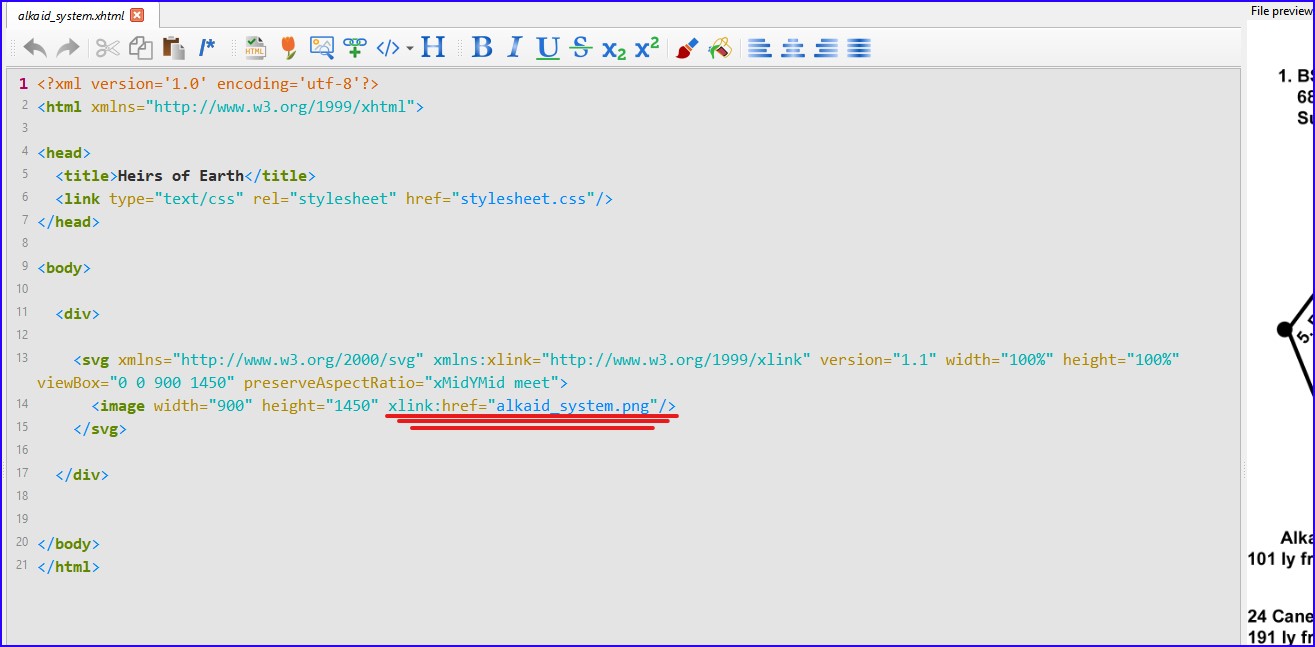The width and height of the screenshot is (1315, 647).
Task: Apply bold formatting
Action: [x=482, y=47]
